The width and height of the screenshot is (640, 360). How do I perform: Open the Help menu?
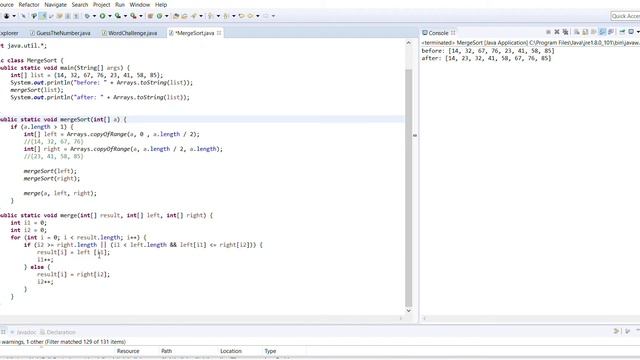point(161,4)
